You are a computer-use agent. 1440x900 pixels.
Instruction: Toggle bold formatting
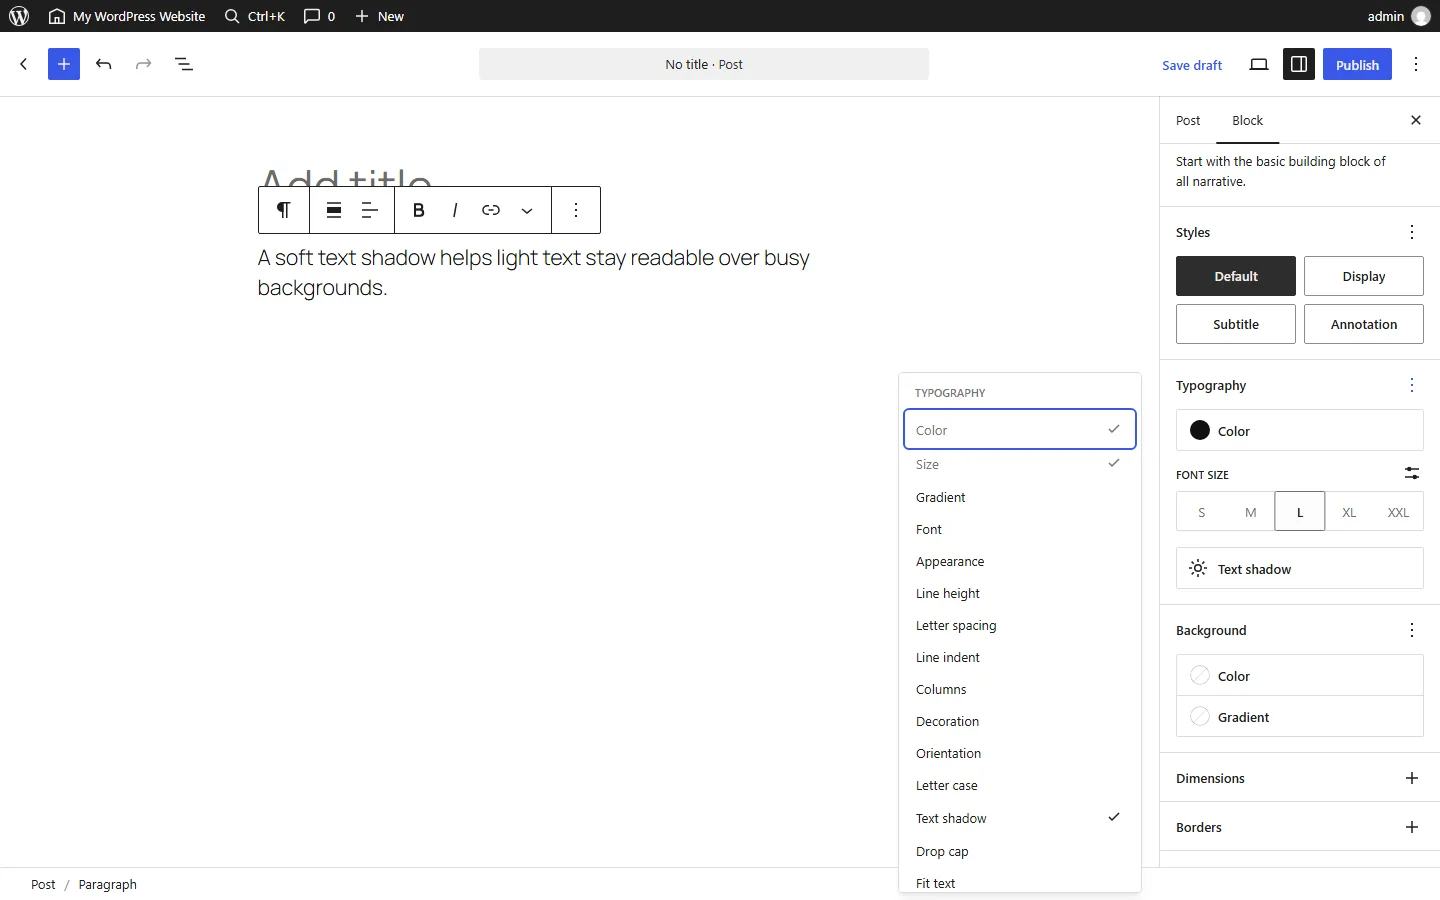419,210
